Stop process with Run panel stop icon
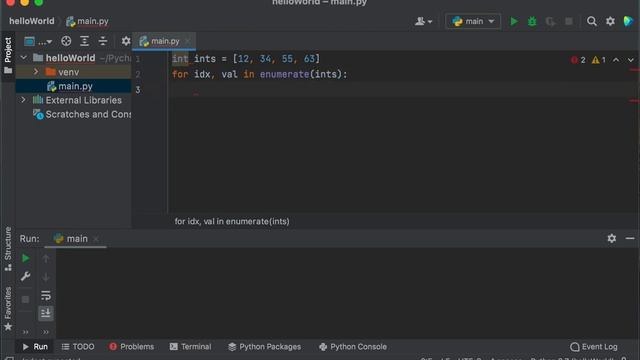The image size is (640, 360). 25,299
